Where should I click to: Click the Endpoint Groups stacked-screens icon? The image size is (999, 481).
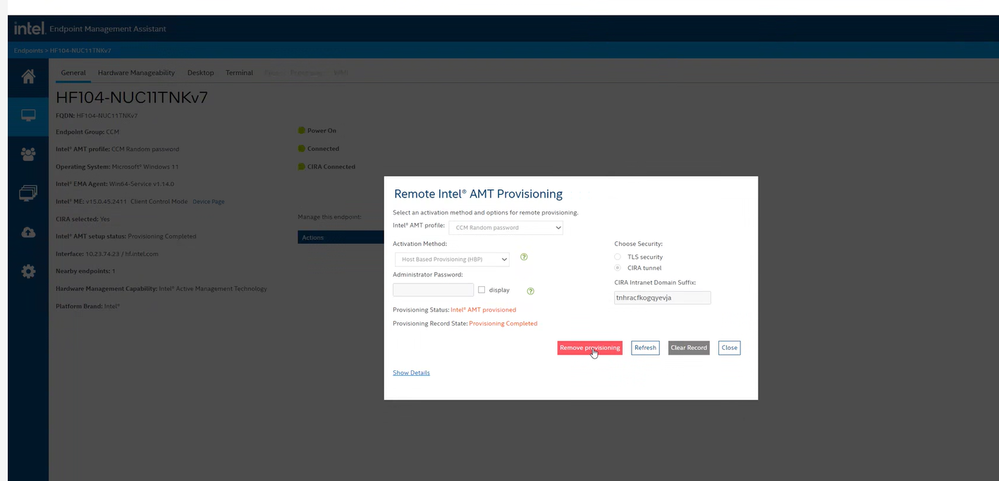point(28,193)
